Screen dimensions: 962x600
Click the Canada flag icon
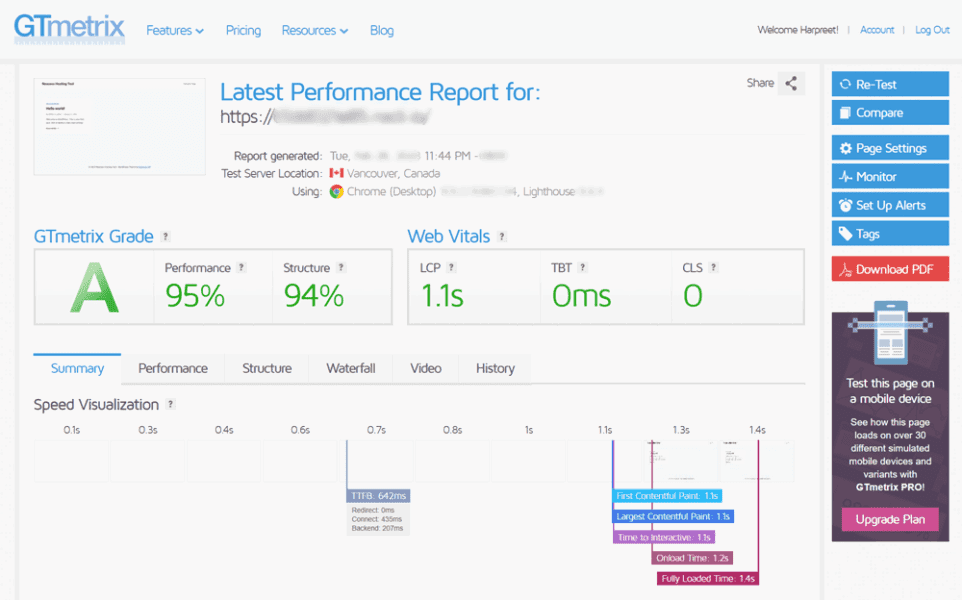pyautogui.click(x=336, y=173)
